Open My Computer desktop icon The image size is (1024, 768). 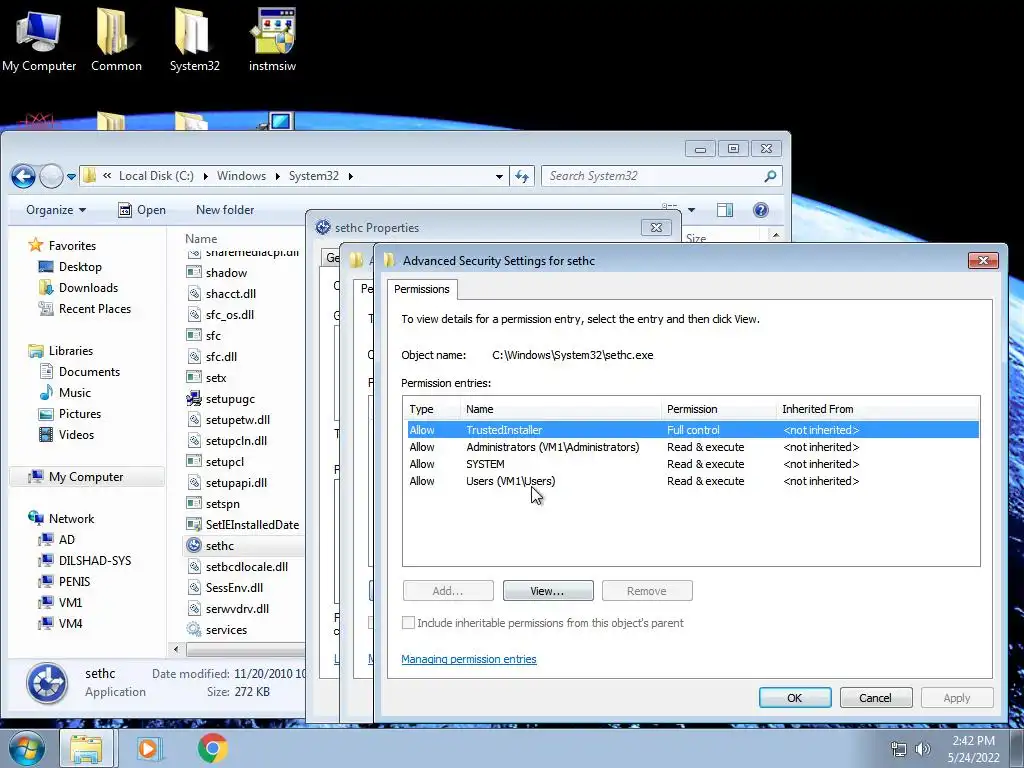point(39,40)
